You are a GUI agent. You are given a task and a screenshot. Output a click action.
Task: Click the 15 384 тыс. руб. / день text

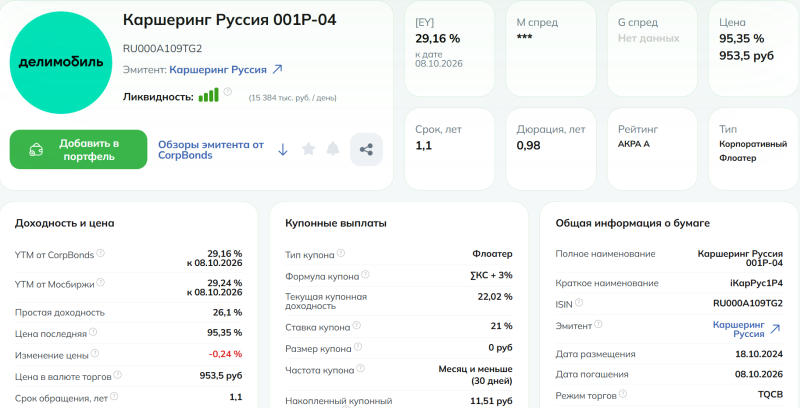coord(292,97)
